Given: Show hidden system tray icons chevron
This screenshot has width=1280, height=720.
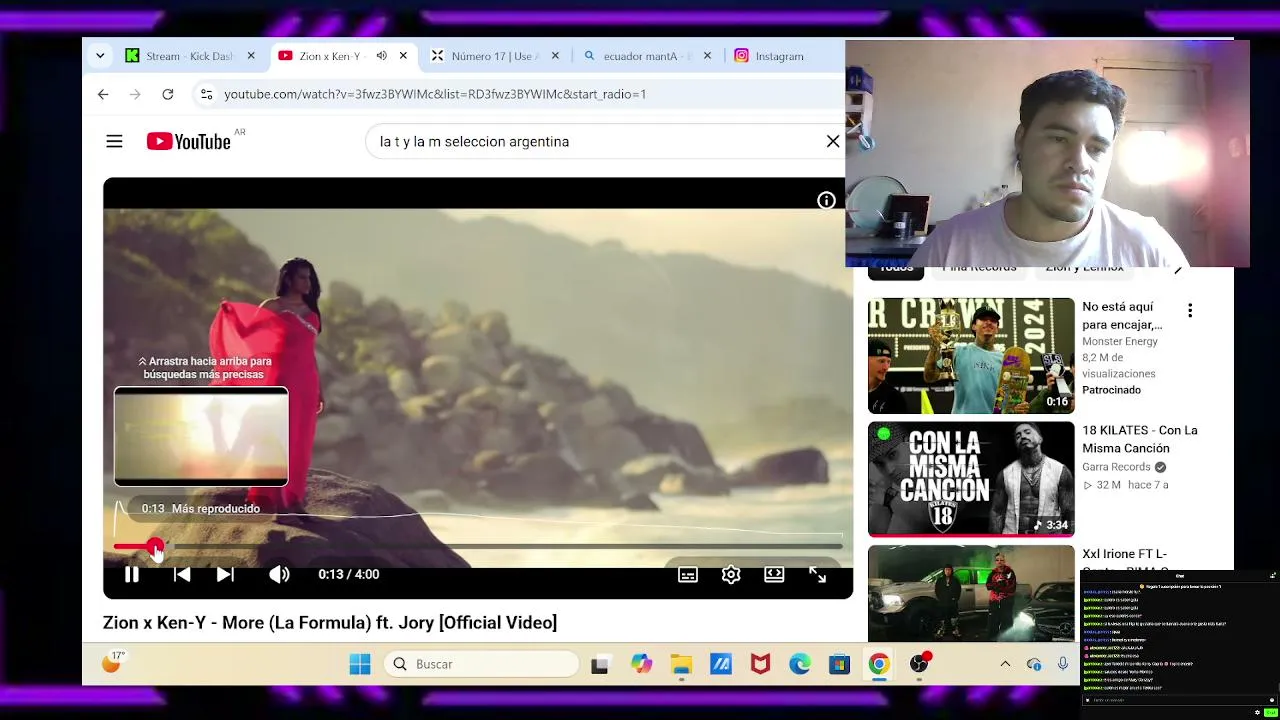Looking at the screenshot, I should pos(1005,664).
